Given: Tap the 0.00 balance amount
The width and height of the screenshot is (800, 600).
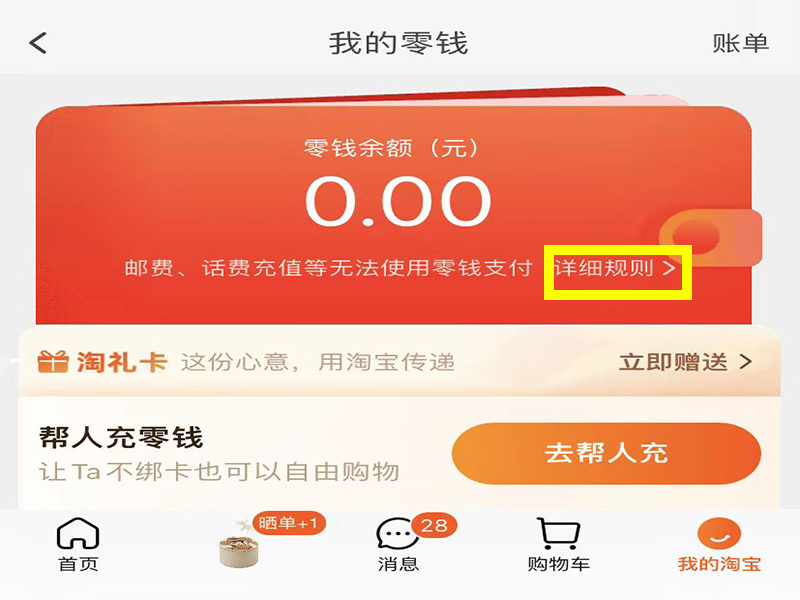Looking at the screenshot, I should pos(398,201).
